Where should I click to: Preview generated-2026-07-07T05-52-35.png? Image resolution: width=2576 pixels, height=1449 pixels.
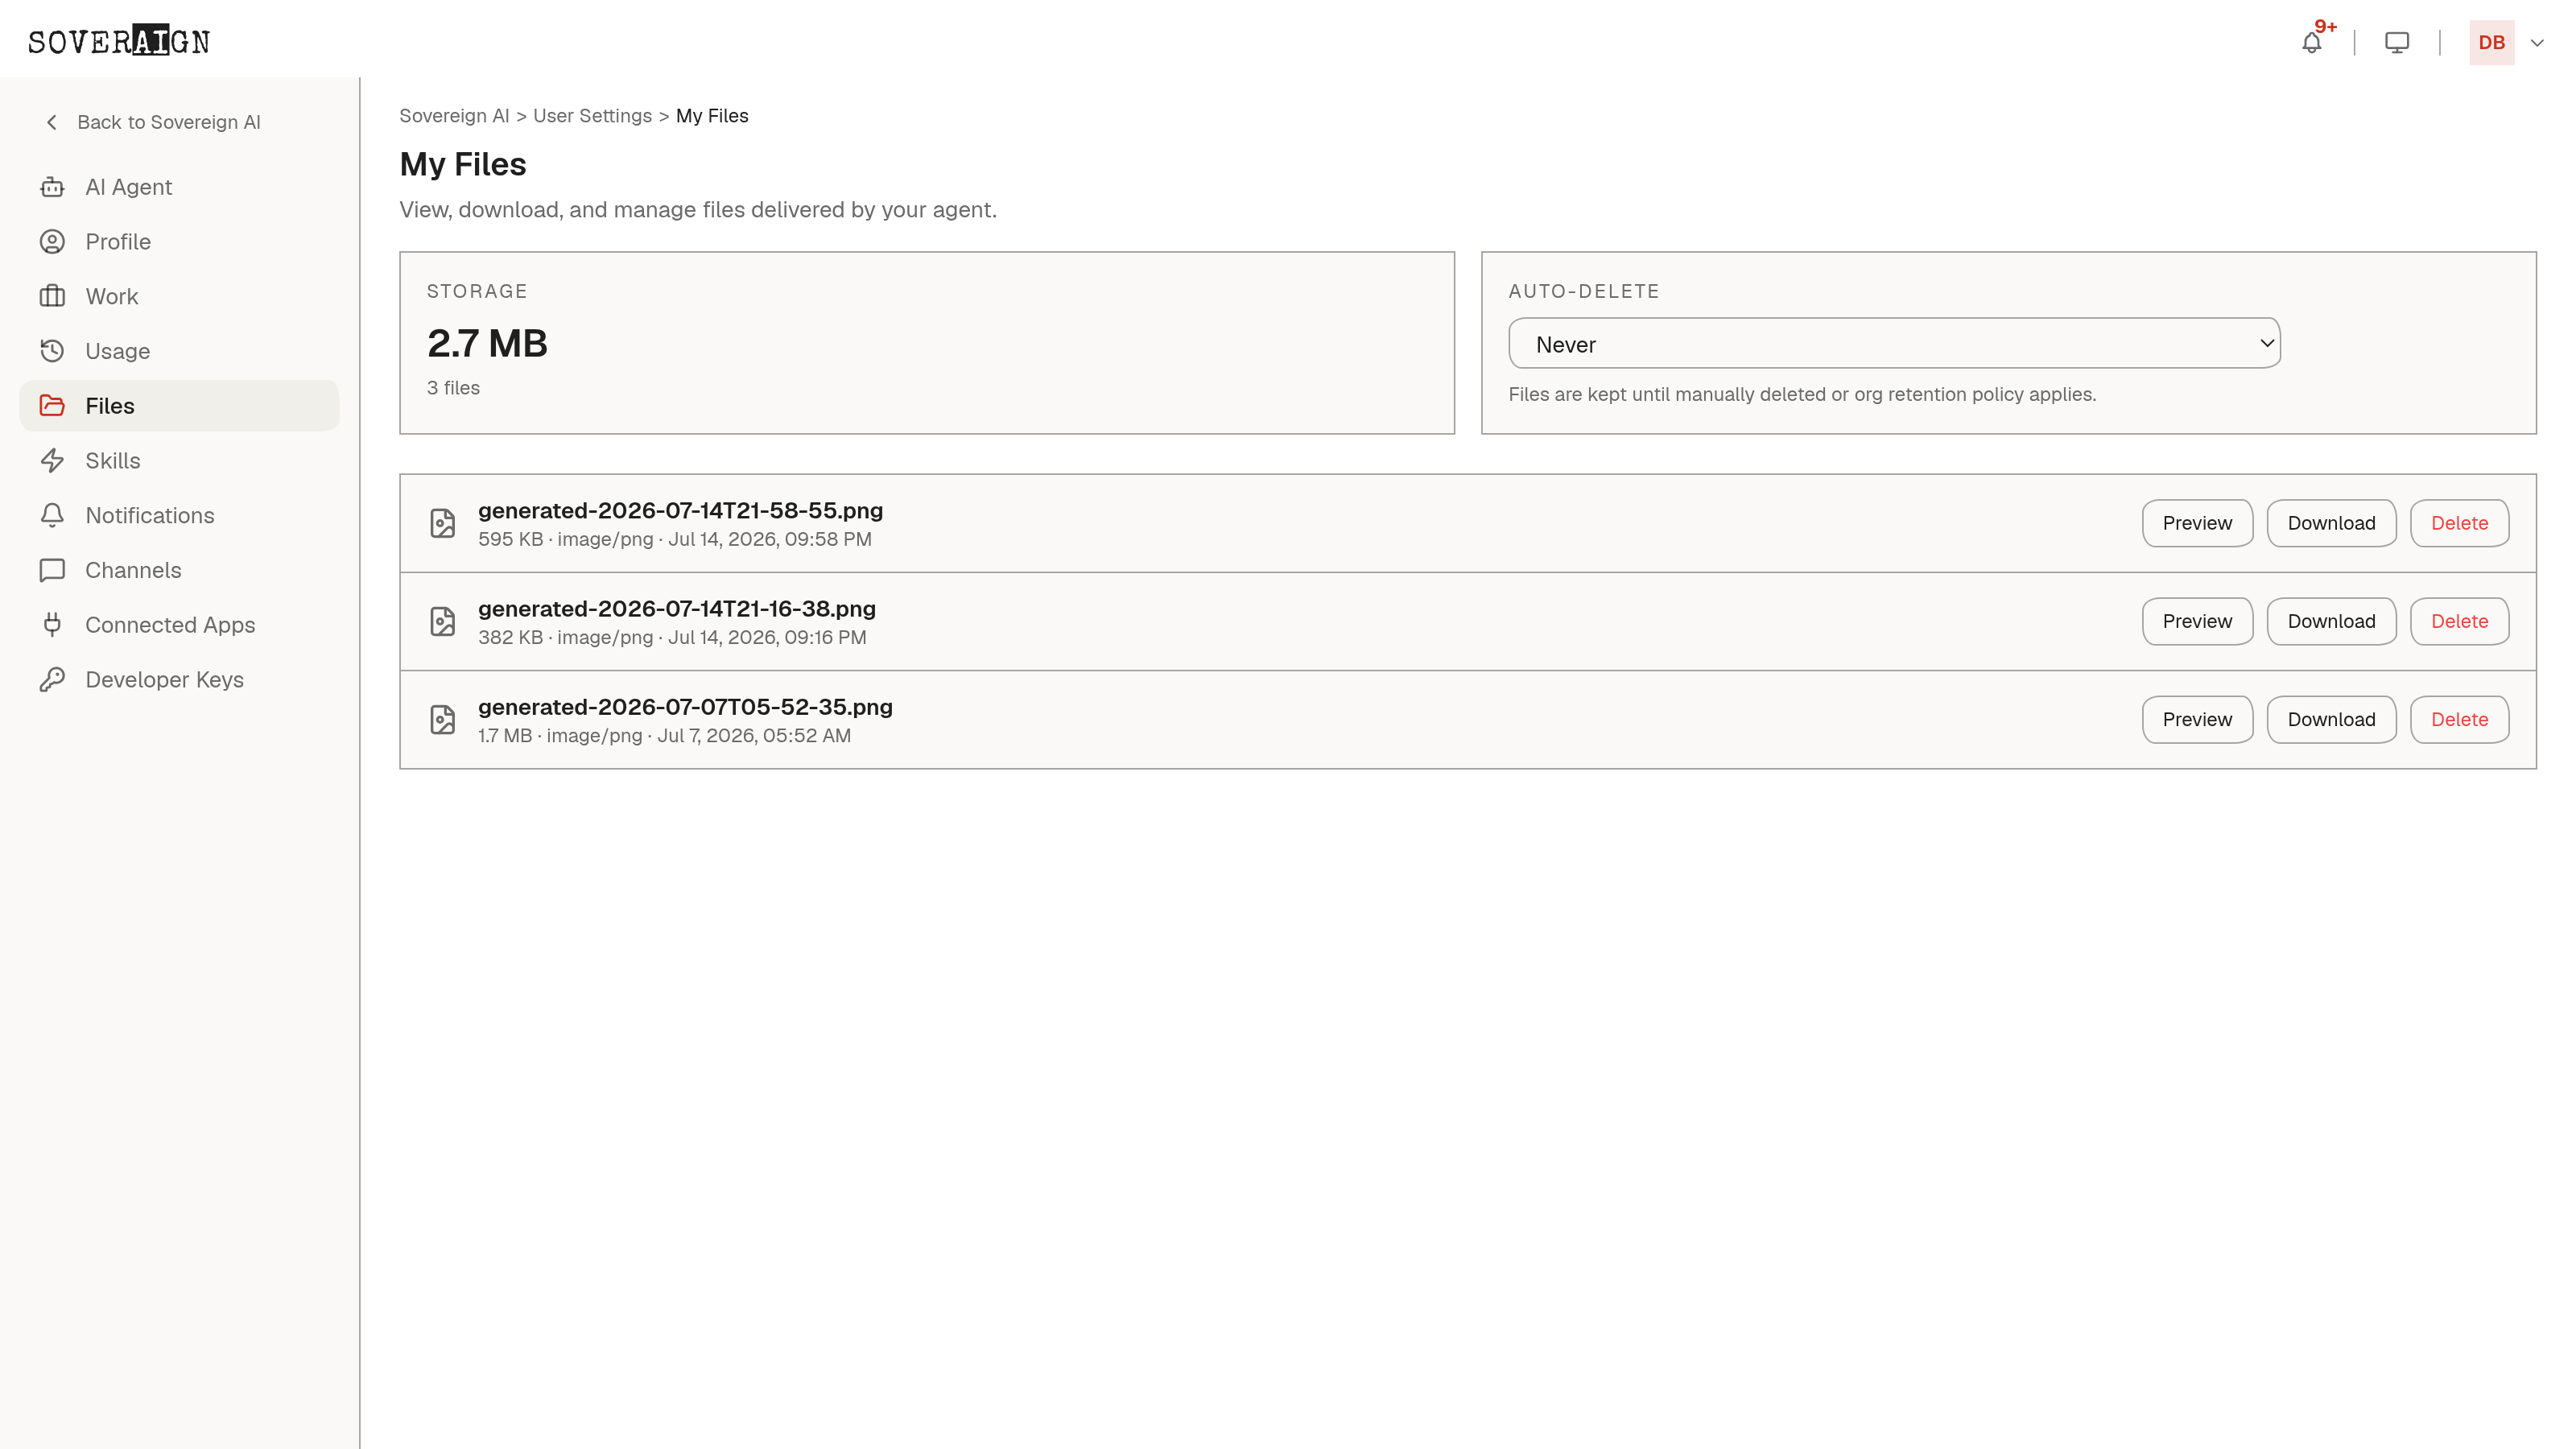click(x=2197, y=719)
